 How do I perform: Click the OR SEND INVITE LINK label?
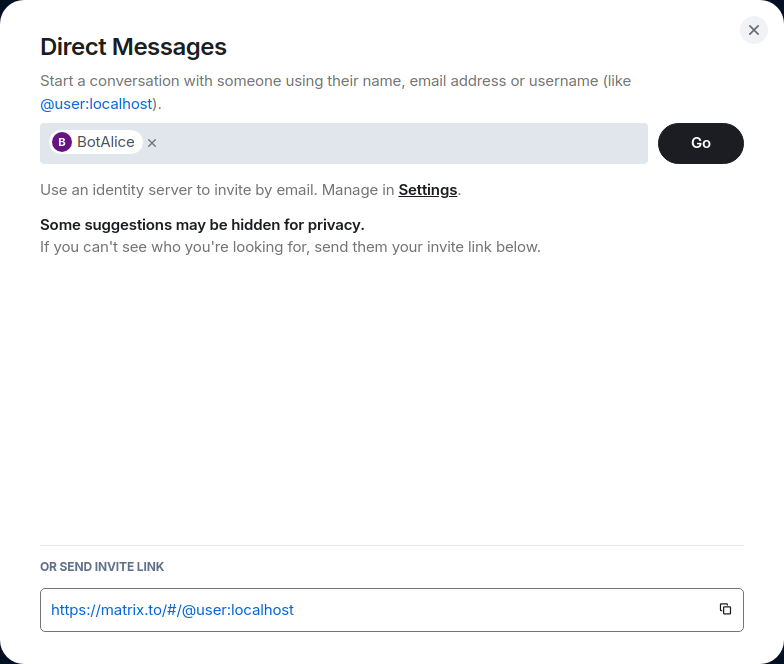102,567
